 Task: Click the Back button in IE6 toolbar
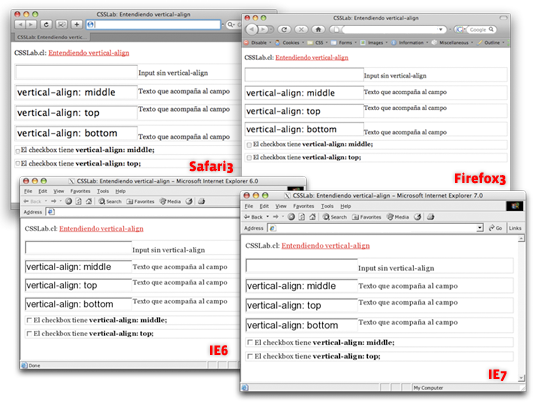32,201
